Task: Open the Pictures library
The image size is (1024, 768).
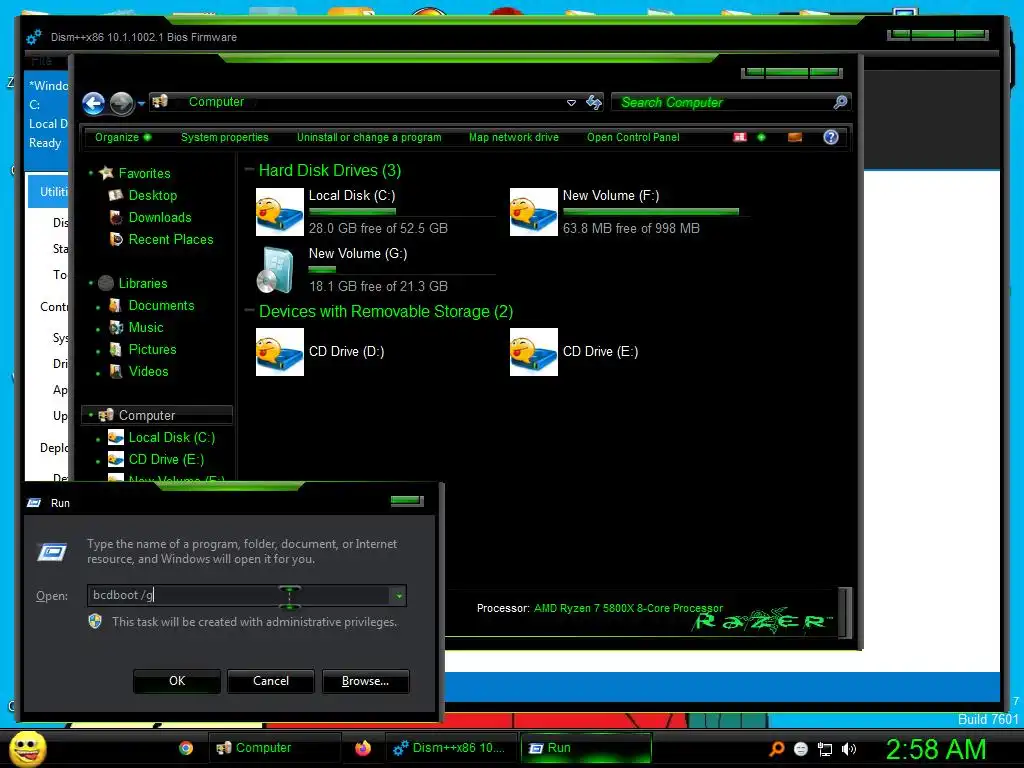Action: coord(152,349)
